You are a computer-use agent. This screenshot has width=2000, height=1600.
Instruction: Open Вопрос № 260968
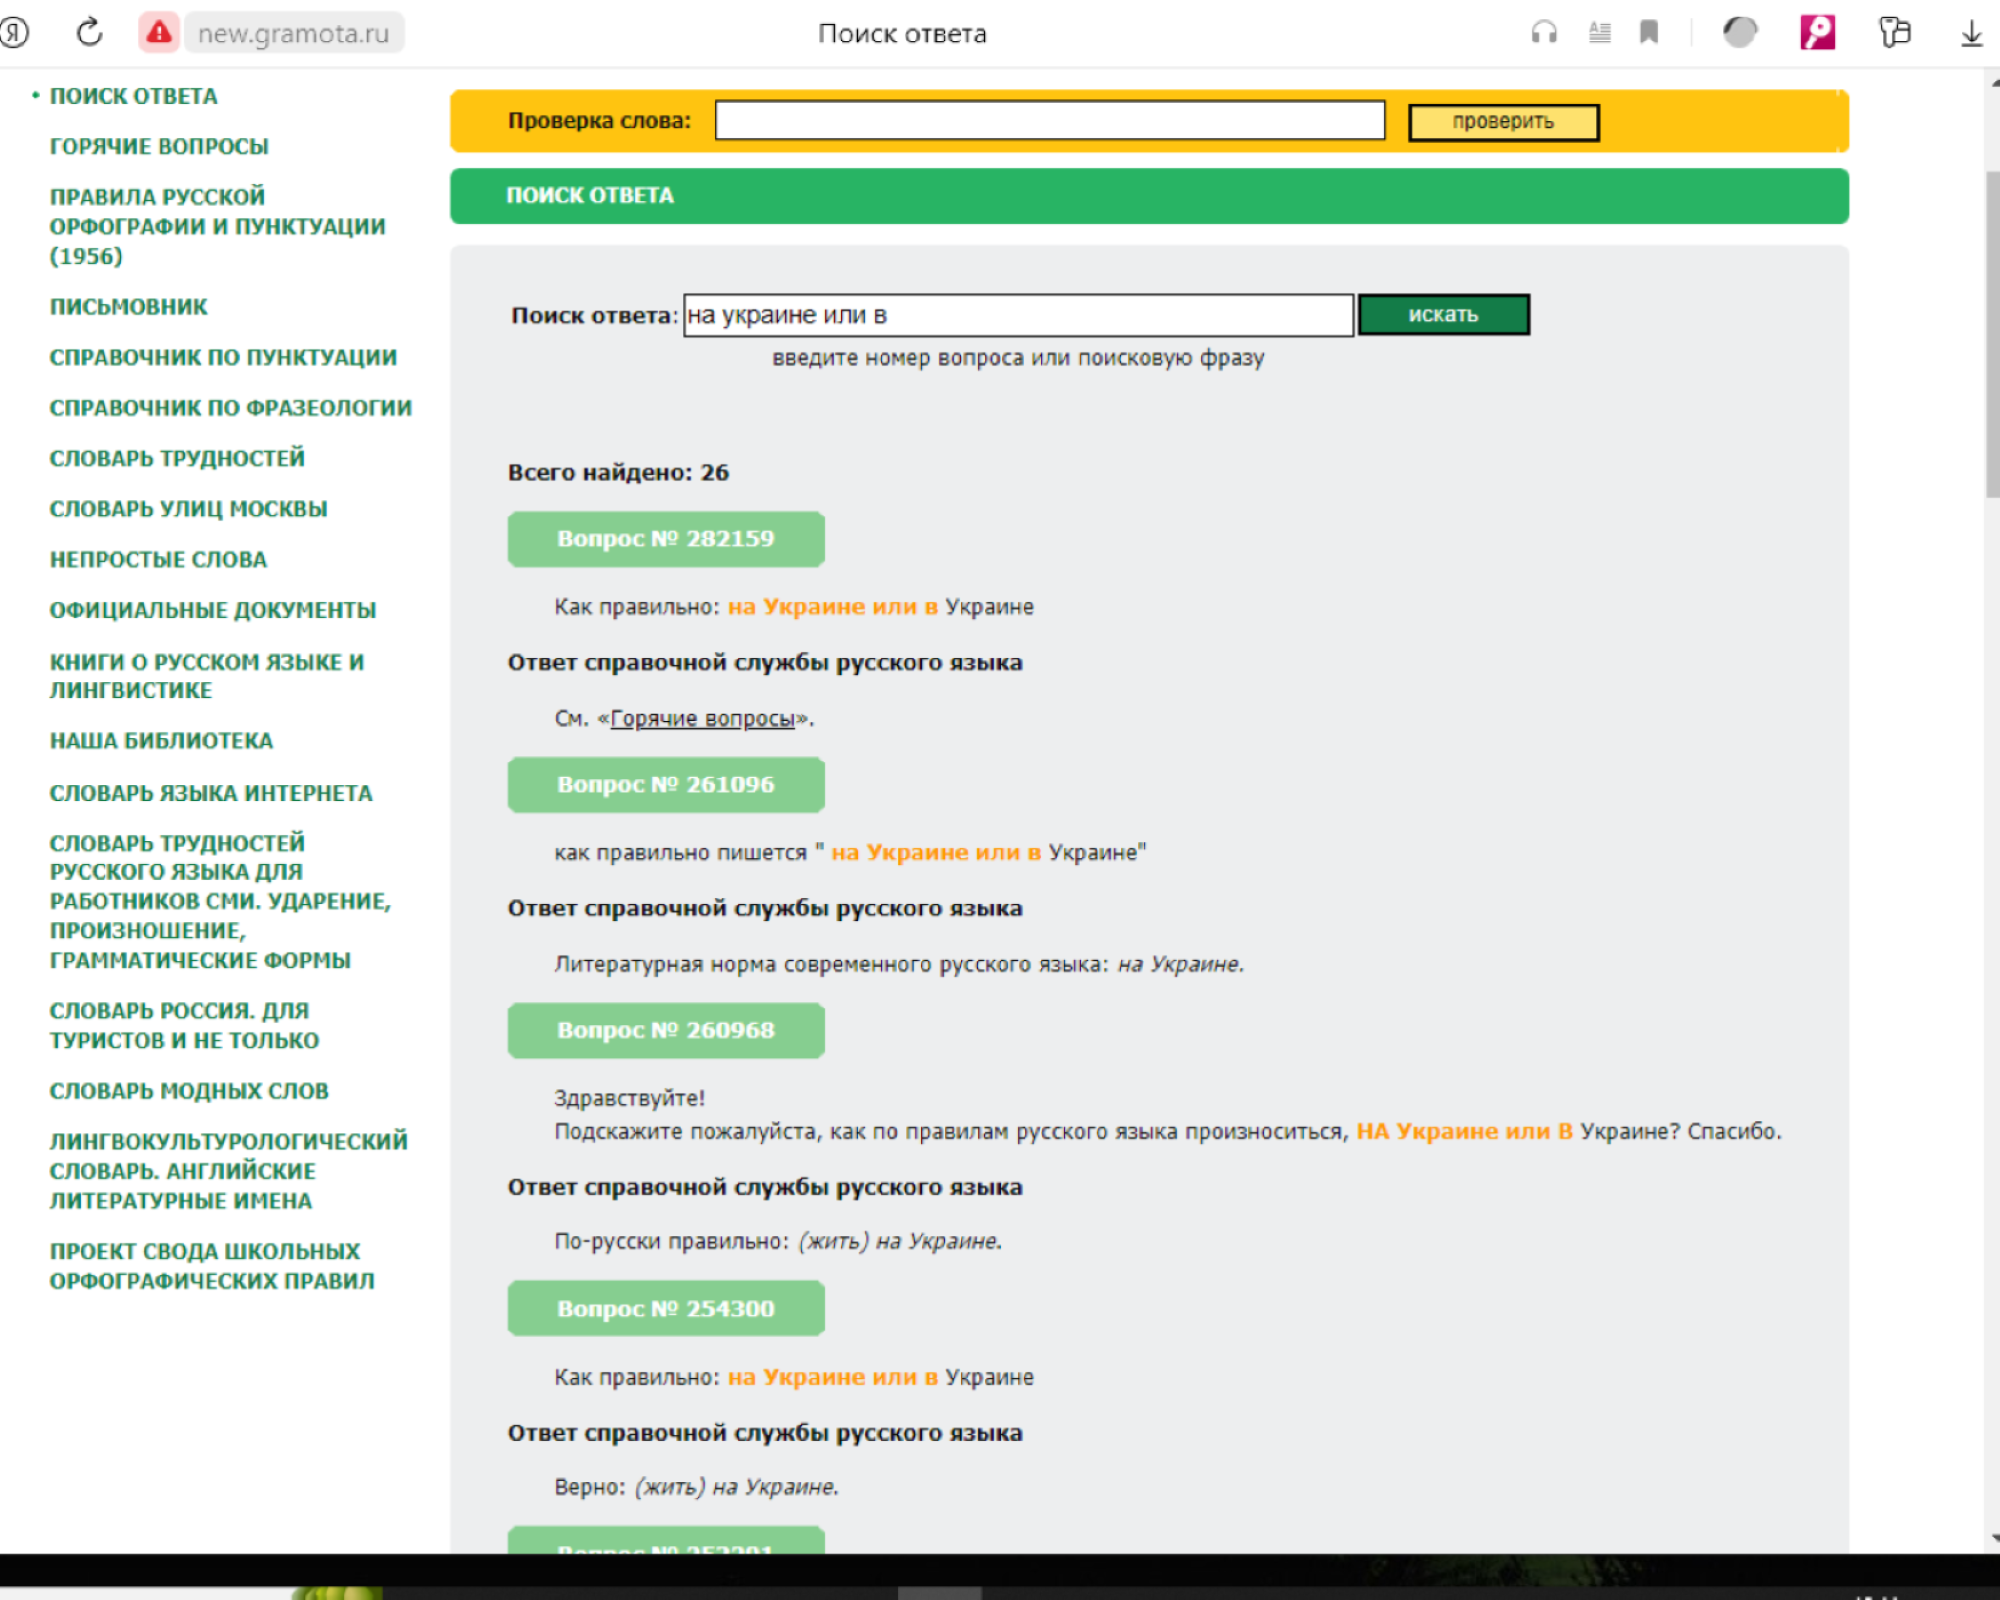[666, 1031]
